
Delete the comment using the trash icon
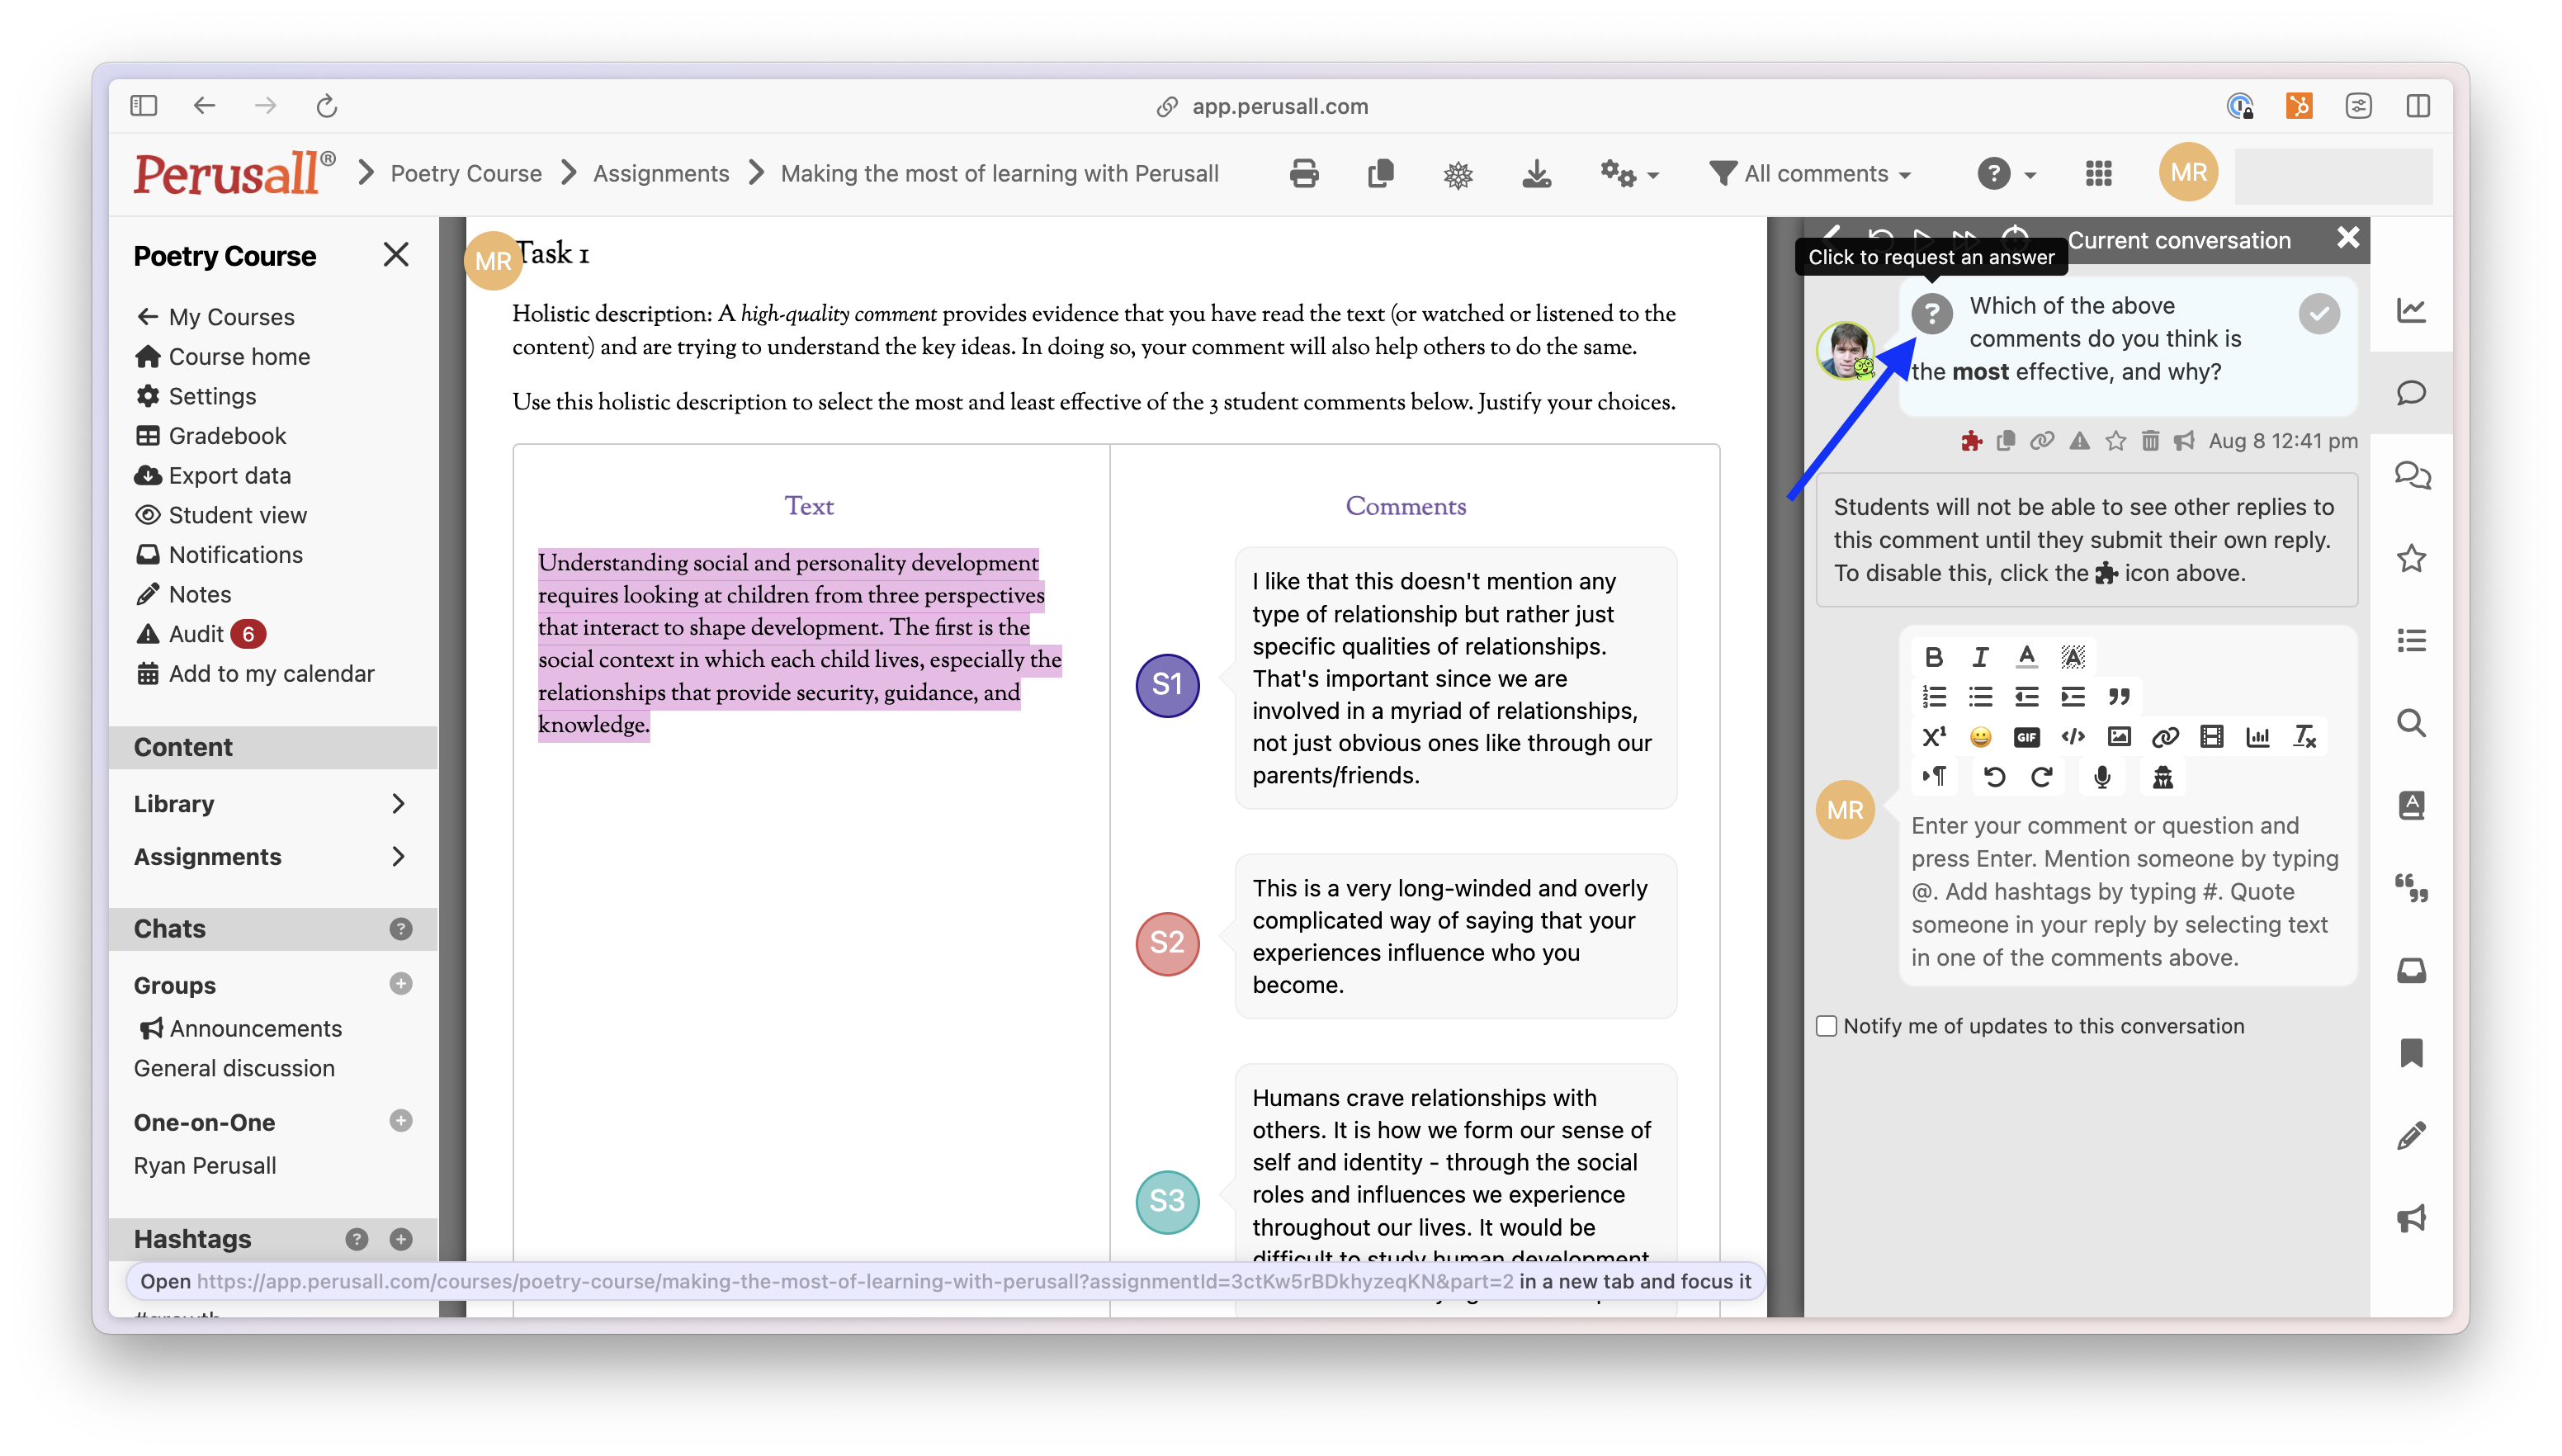2151,440
